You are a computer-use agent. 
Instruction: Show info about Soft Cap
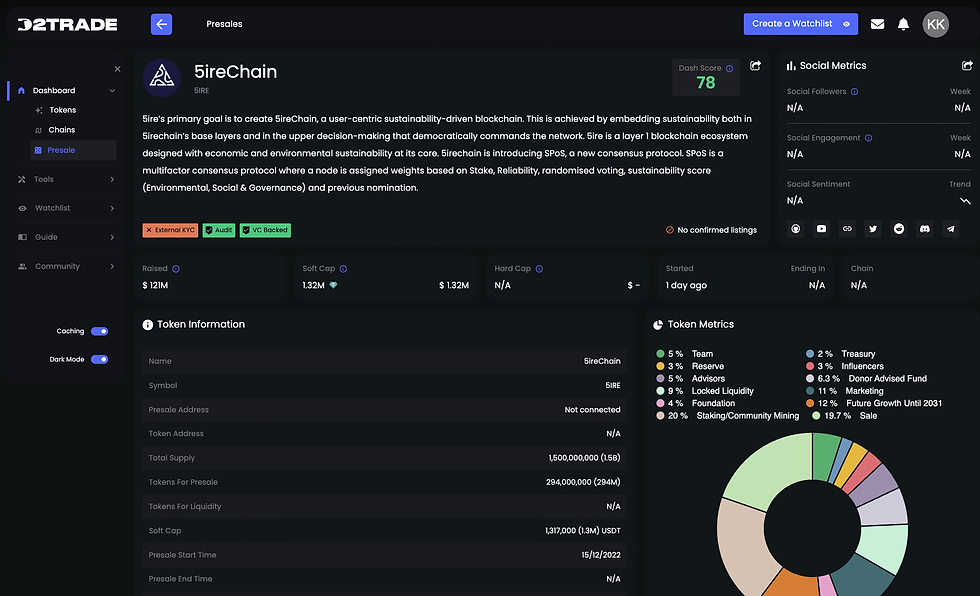[343, 269]
